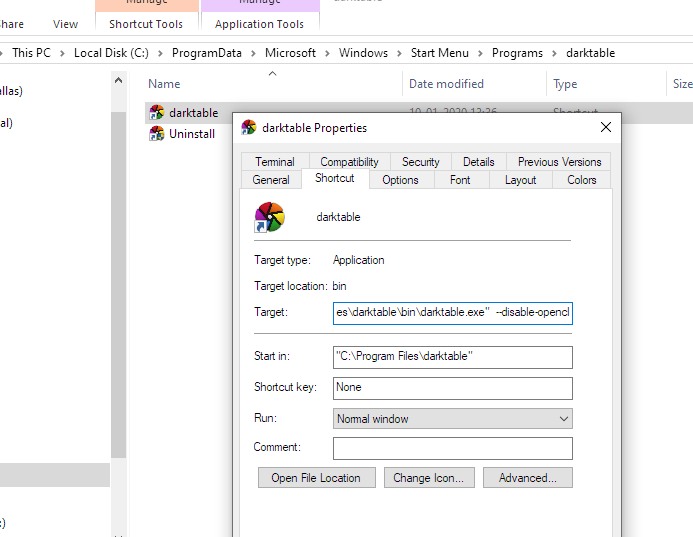
Task: Switch to the Colors tab
Action: tap(582, 180)
